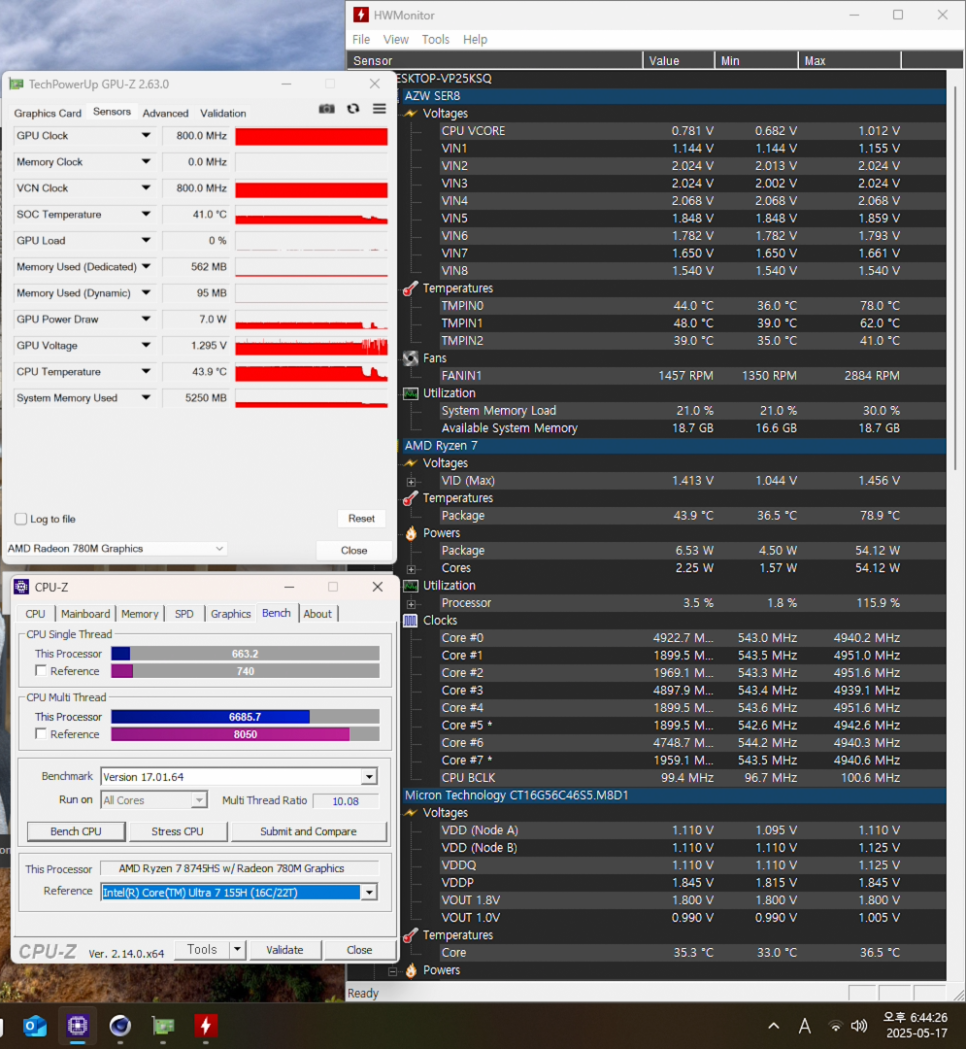Image resolution: width=966 pixels, height=1049 pixels.
Task: Click the Voltages icon under AZW SER8
Action: click(x=411, y=113)
